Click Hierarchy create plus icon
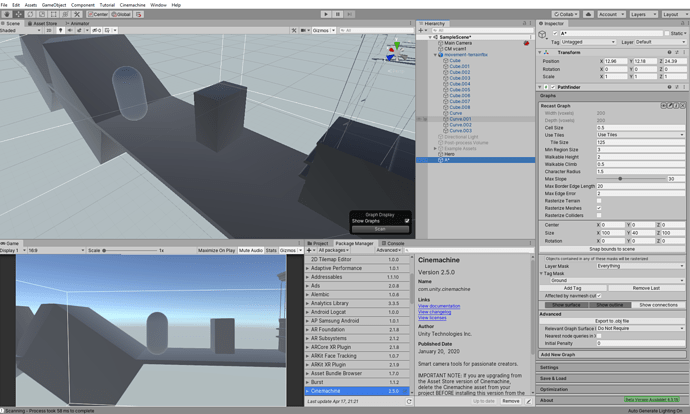Viewport: 690px width, 414px height. coord(421,30)
